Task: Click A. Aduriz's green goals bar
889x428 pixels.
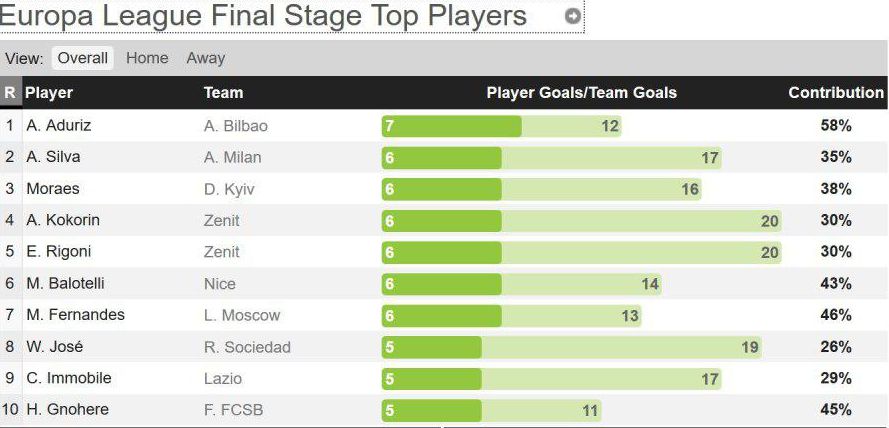Action: [x=451, y=126]
